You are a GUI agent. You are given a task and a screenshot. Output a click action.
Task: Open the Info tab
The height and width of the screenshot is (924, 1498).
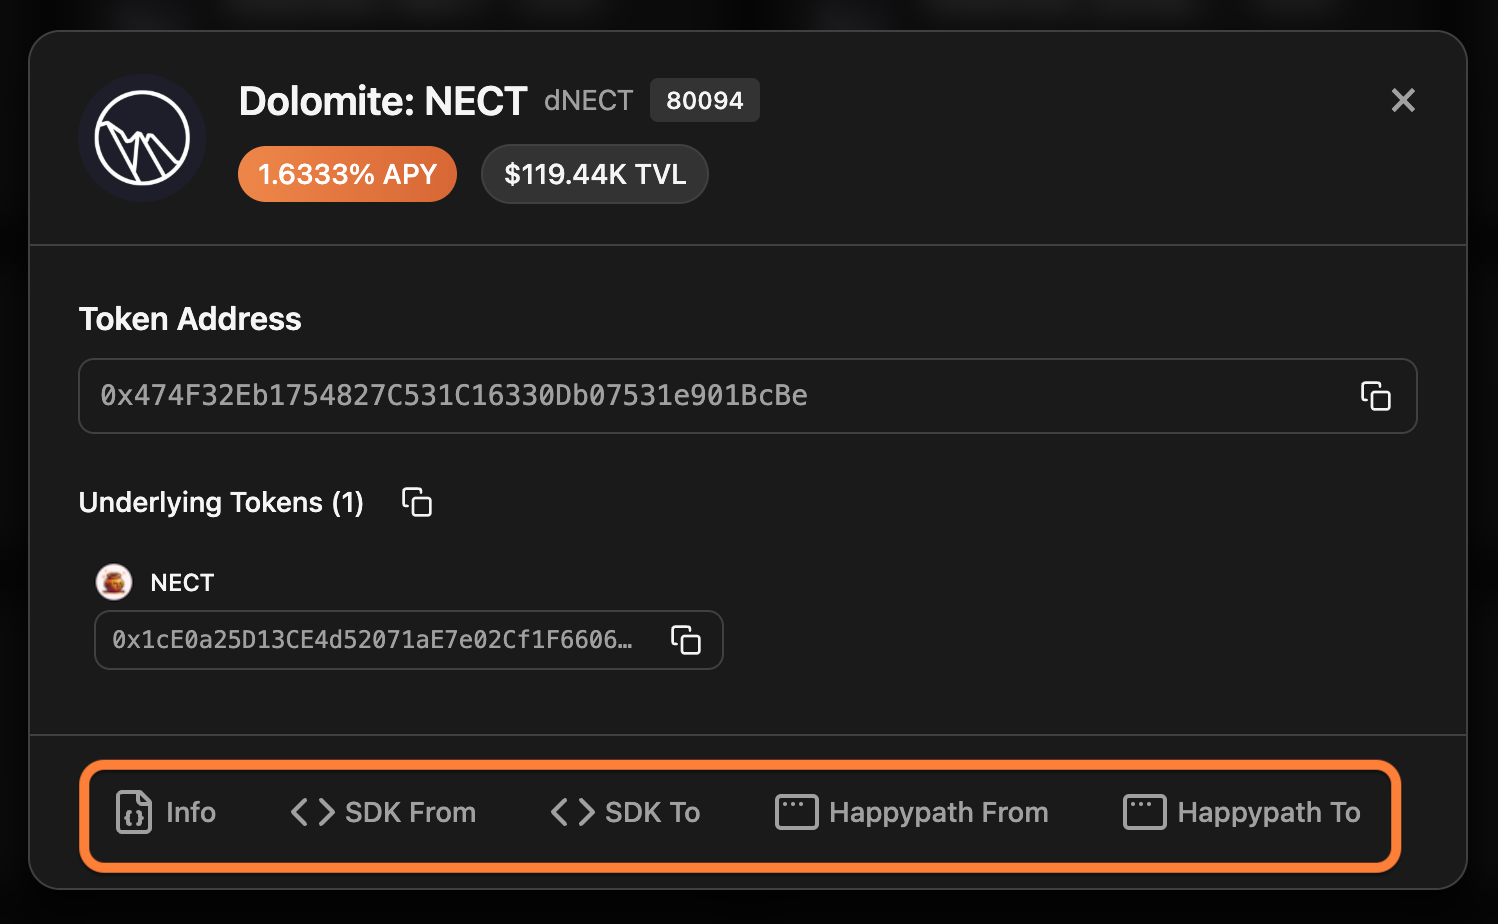click(190, 812)
